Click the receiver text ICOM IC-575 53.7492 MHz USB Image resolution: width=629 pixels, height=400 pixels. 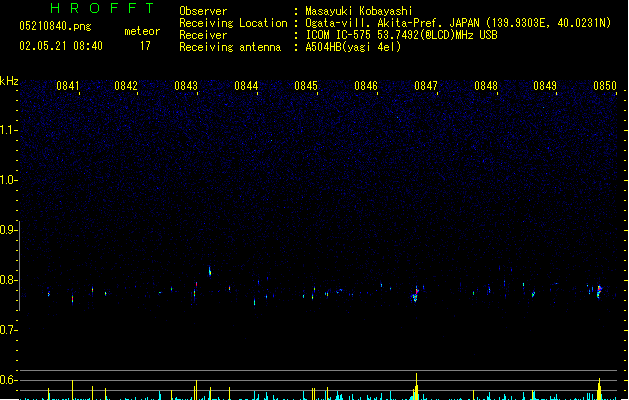point(402,35)
